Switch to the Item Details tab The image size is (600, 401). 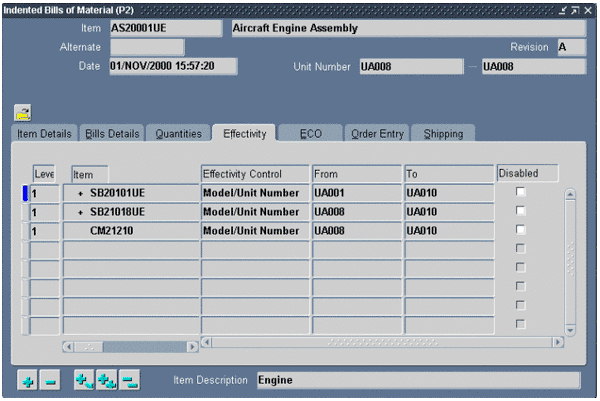[x=44, y=134]
